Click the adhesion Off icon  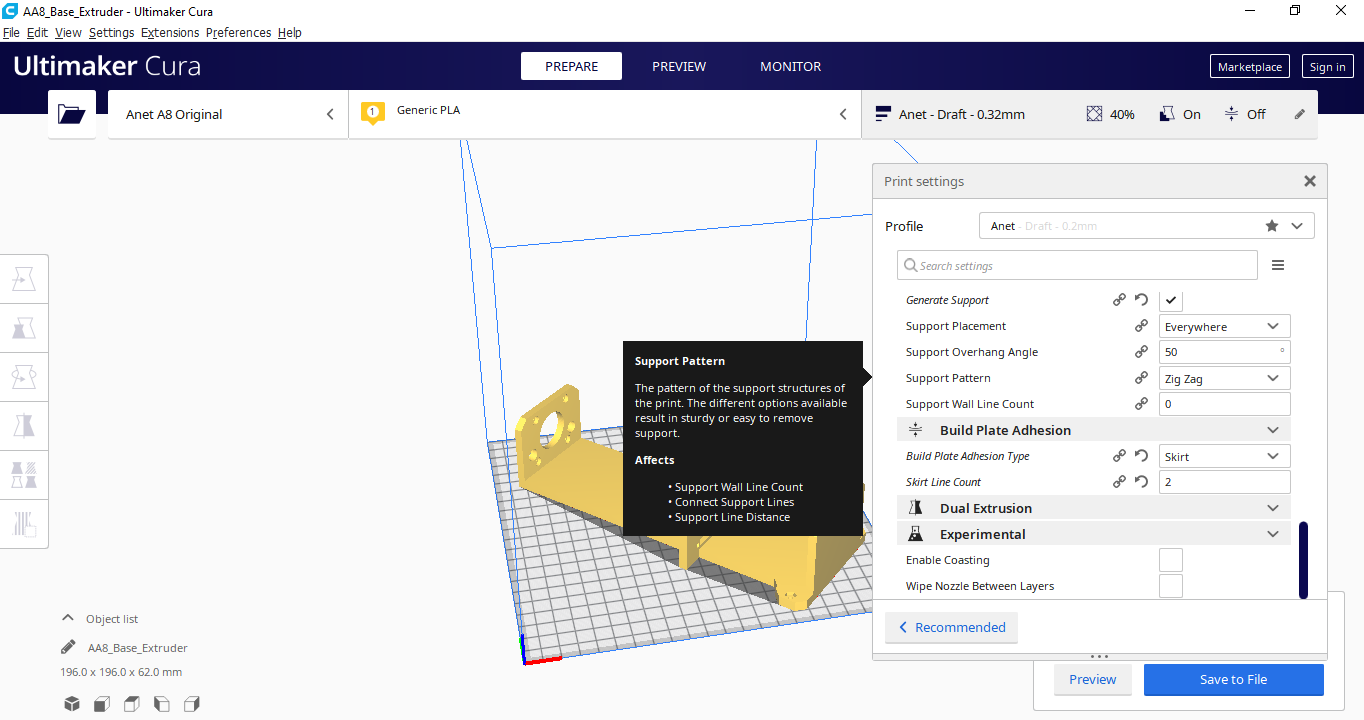(1231, 114)
